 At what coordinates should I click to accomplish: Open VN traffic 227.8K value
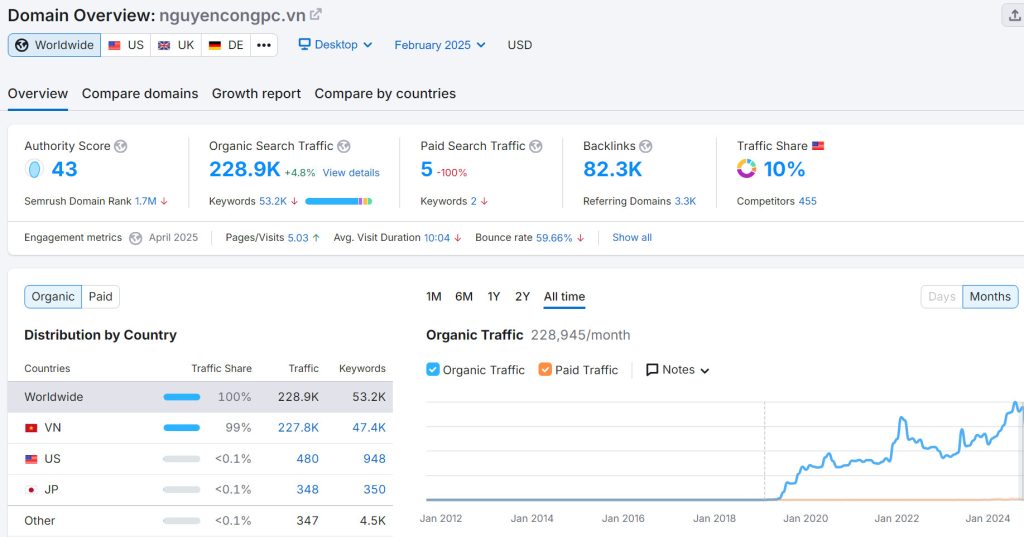coord(298,428)
